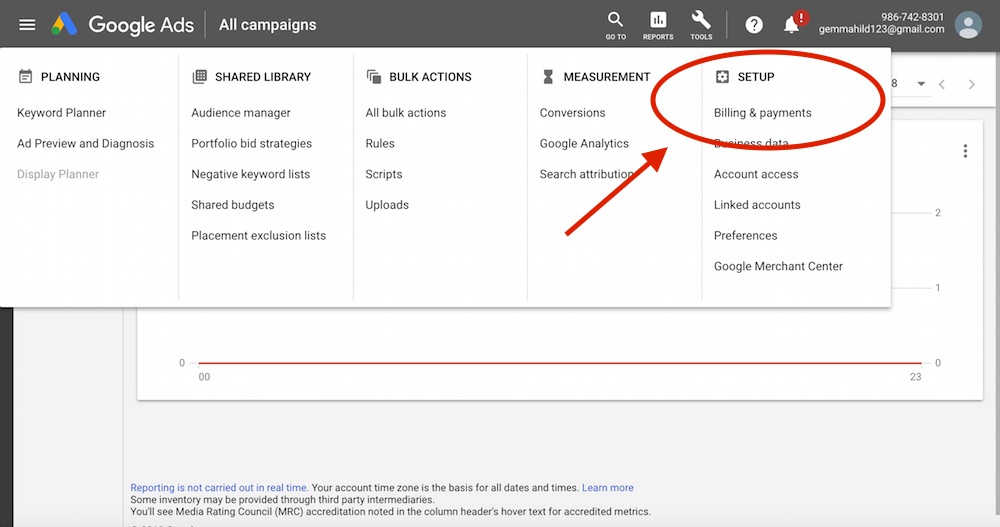Open the hamburger main menu

[27, 25]
